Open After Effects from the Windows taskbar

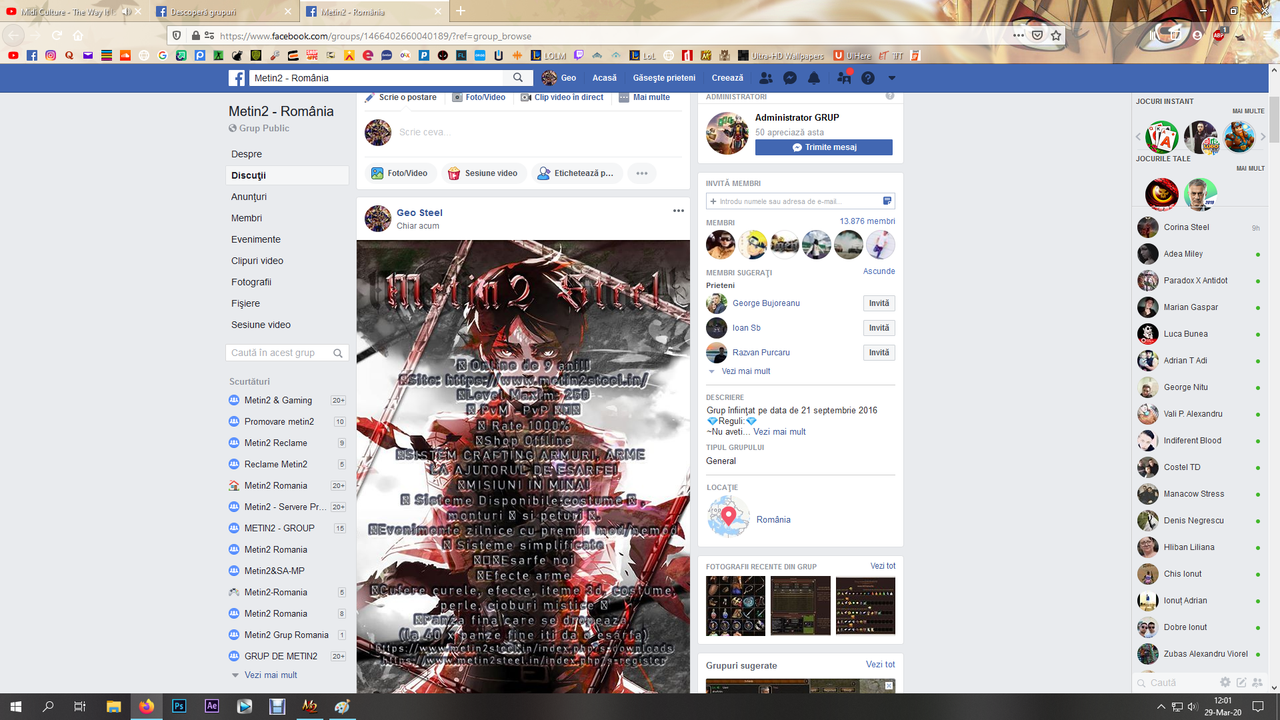click(x=211, y=706)
